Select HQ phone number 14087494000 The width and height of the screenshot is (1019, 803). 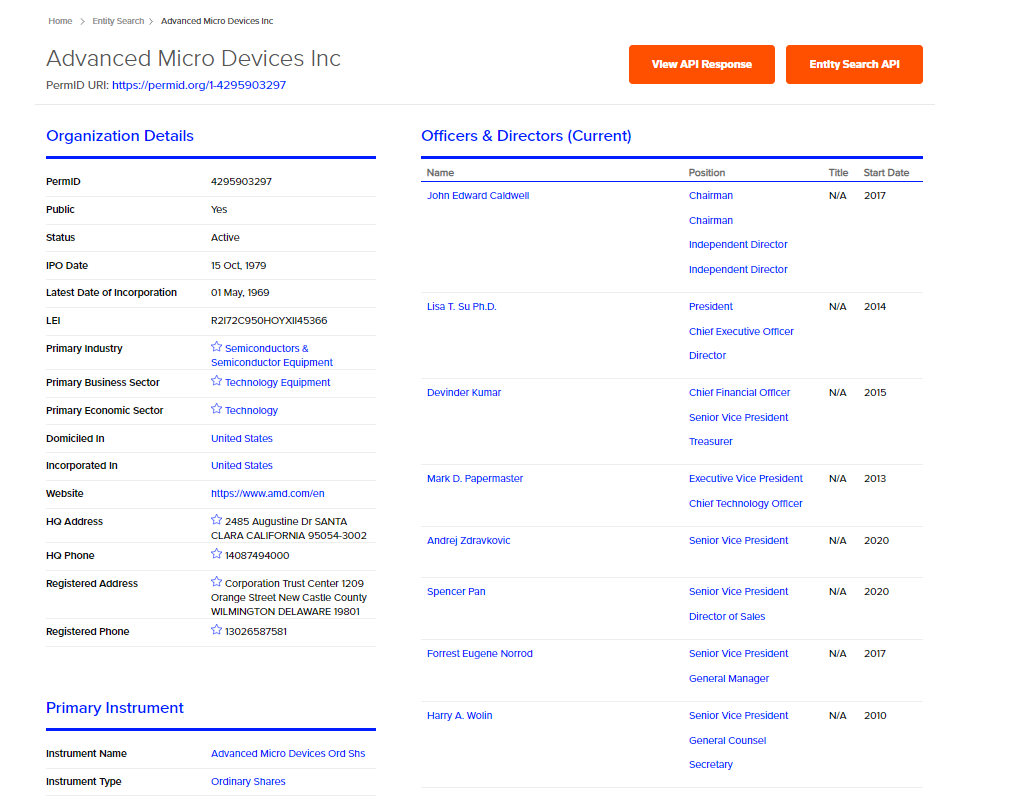[257, 555]
